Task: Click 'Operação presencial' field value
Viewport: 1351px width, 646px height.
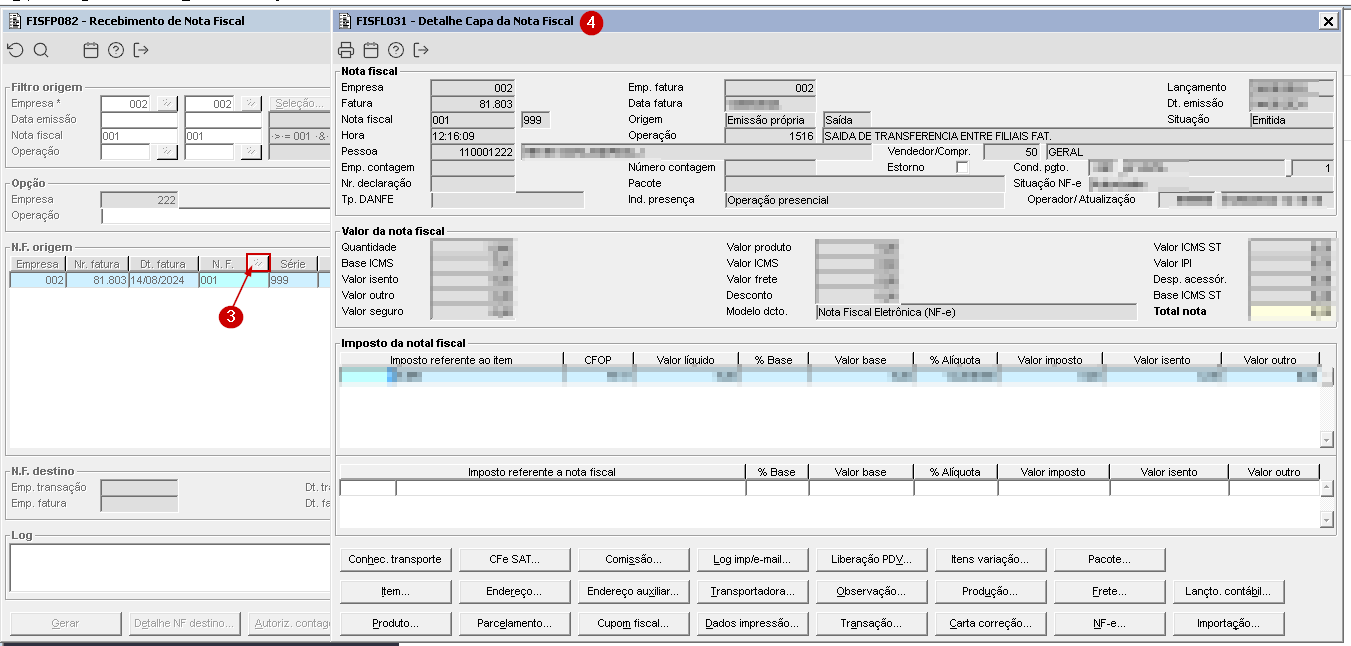Action: click(864, 200)
